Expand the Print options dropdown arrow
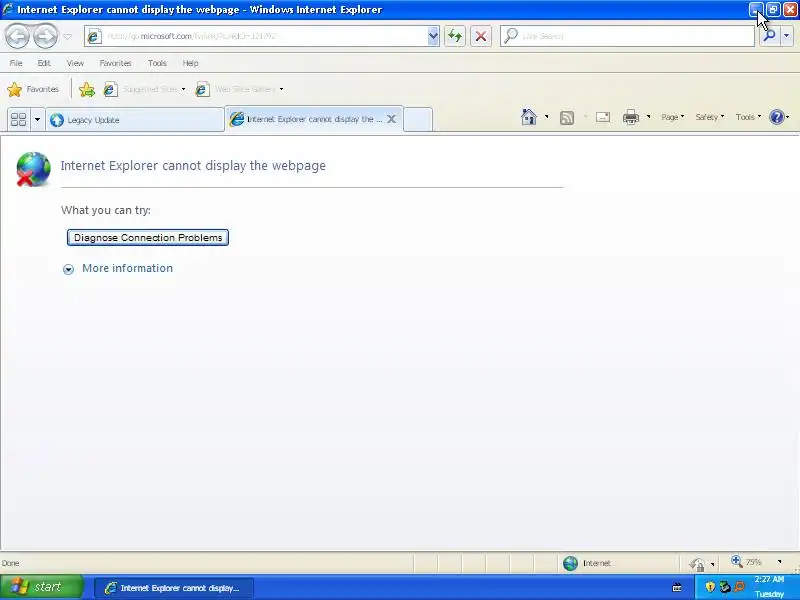Viewport: 800px width, 600px height. (648, 117)
